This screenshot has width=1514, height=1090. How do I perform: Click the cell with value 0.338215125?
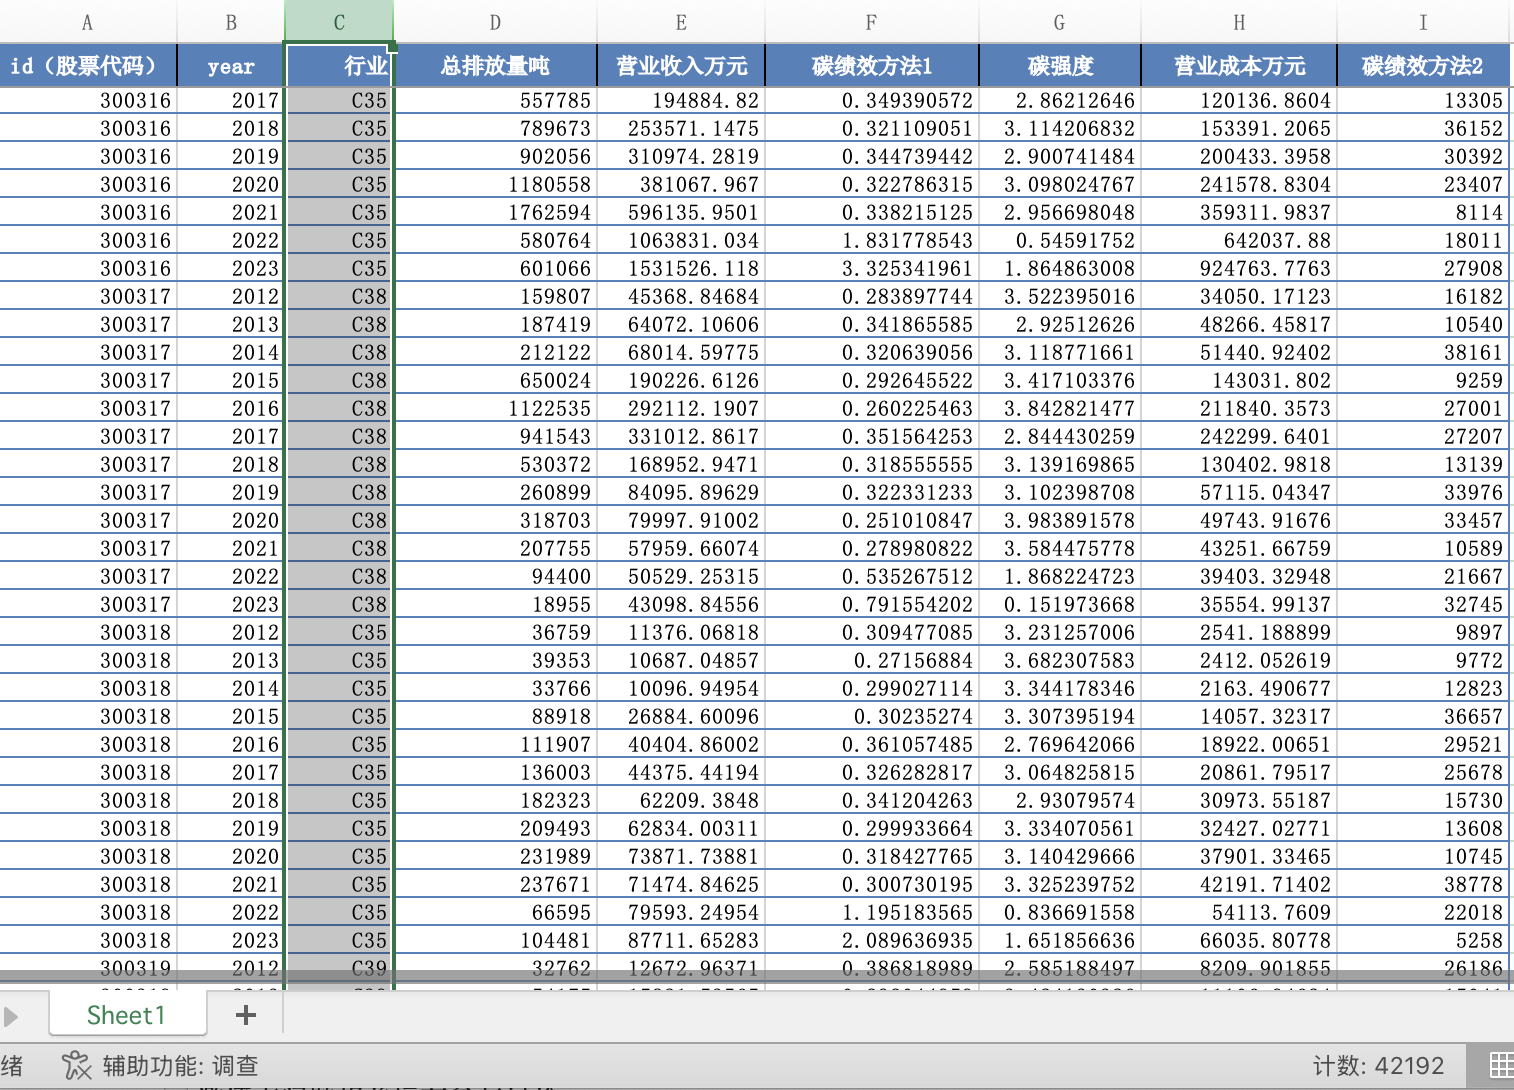click(871, 212)
